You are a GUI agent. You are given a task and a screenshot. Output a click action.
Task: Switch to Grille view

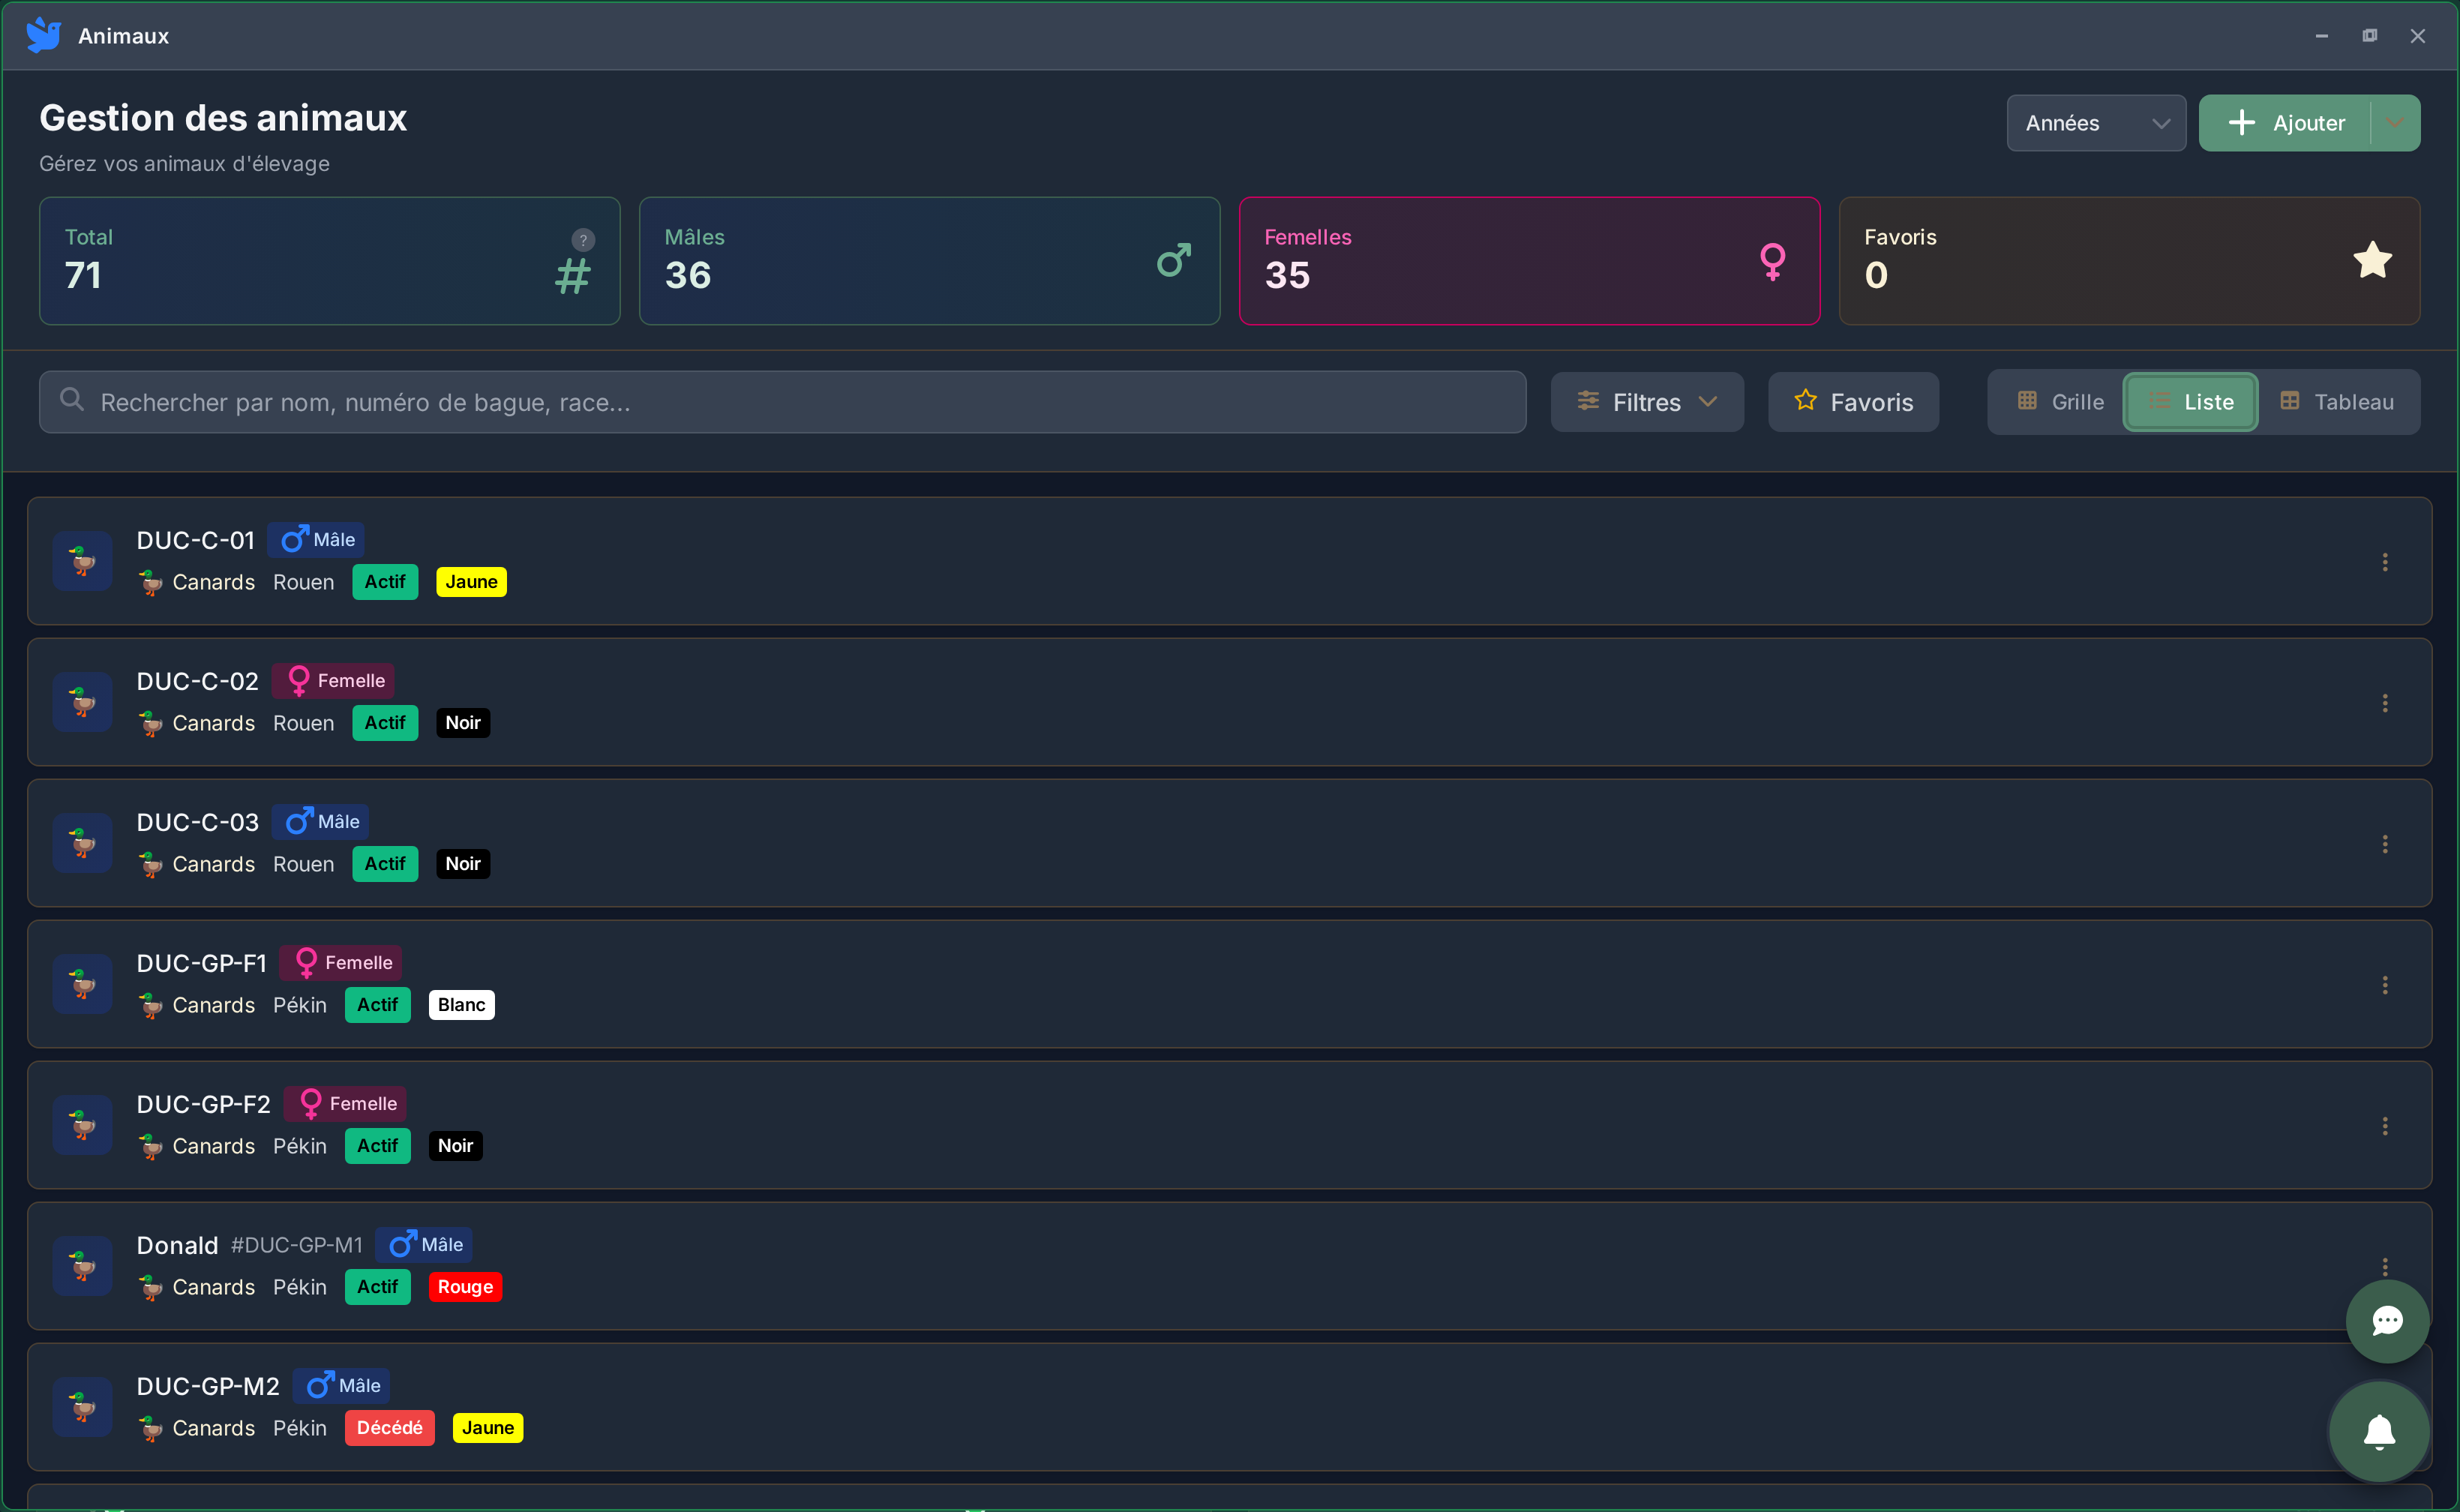2060,402
